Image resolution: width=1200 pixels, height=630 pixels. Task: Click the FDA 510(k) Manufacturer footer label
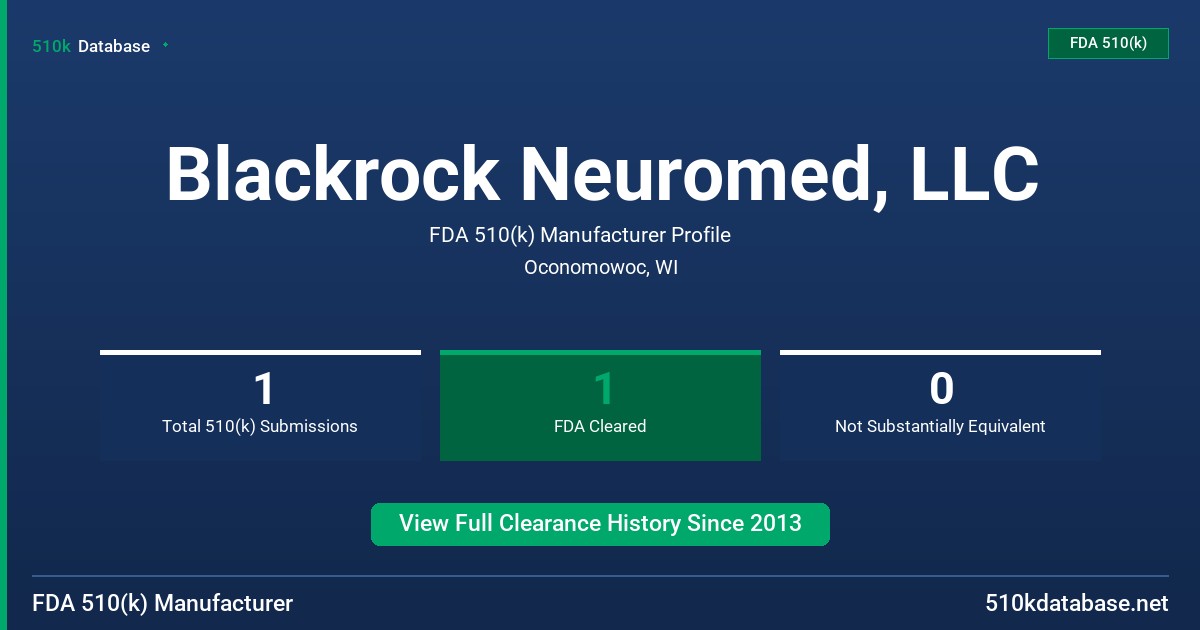point(163,604)
